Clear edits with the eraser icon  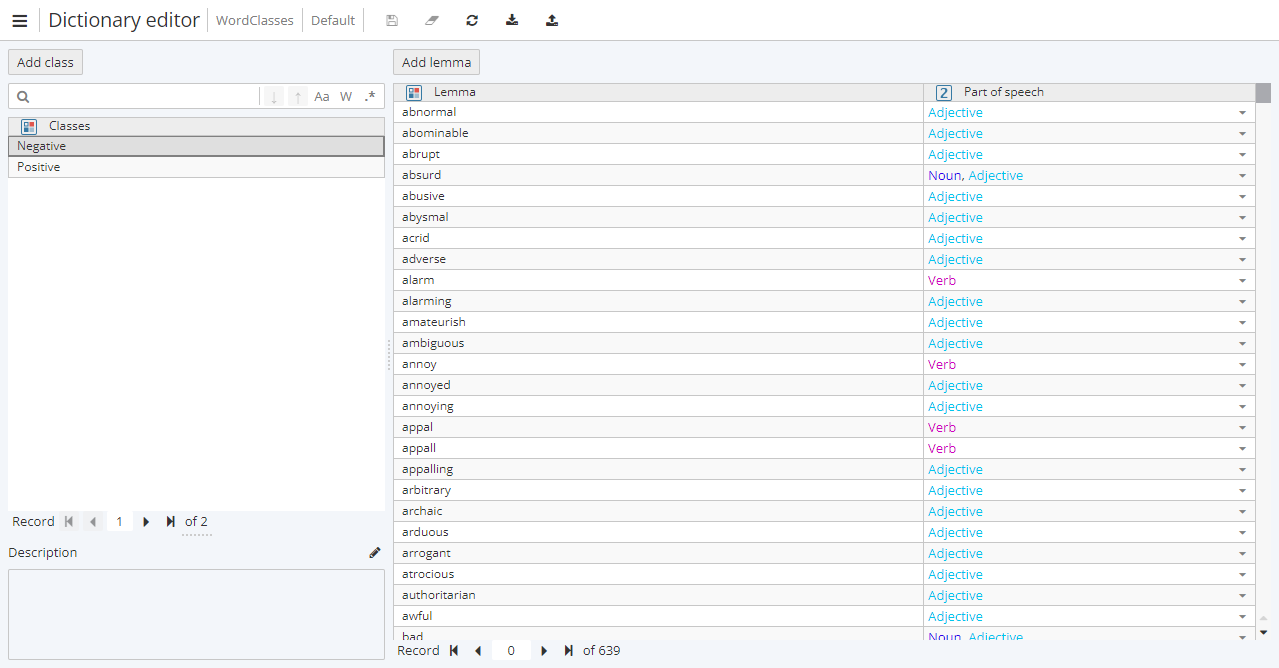coord(431,20)
